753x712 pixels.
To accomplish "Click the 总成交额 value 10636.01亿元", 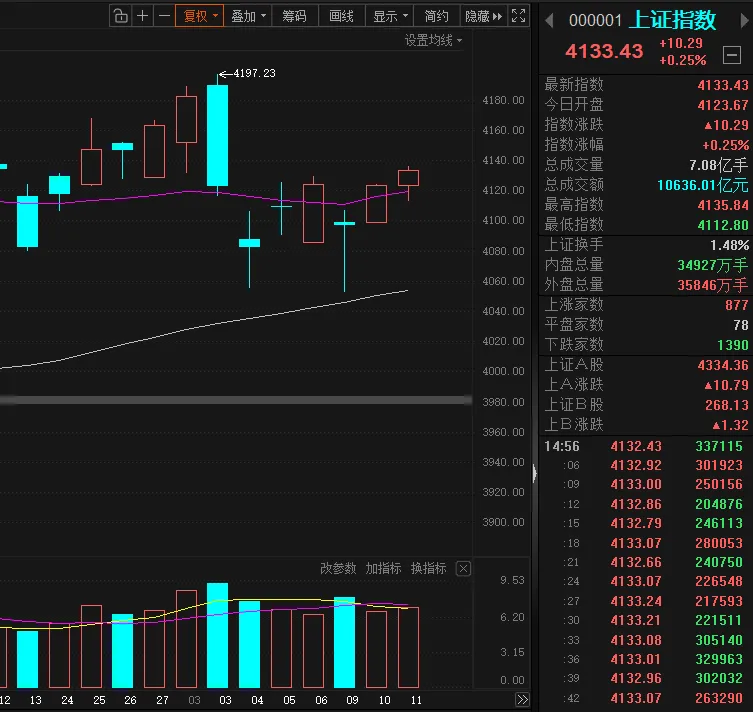I will [703, 185].
